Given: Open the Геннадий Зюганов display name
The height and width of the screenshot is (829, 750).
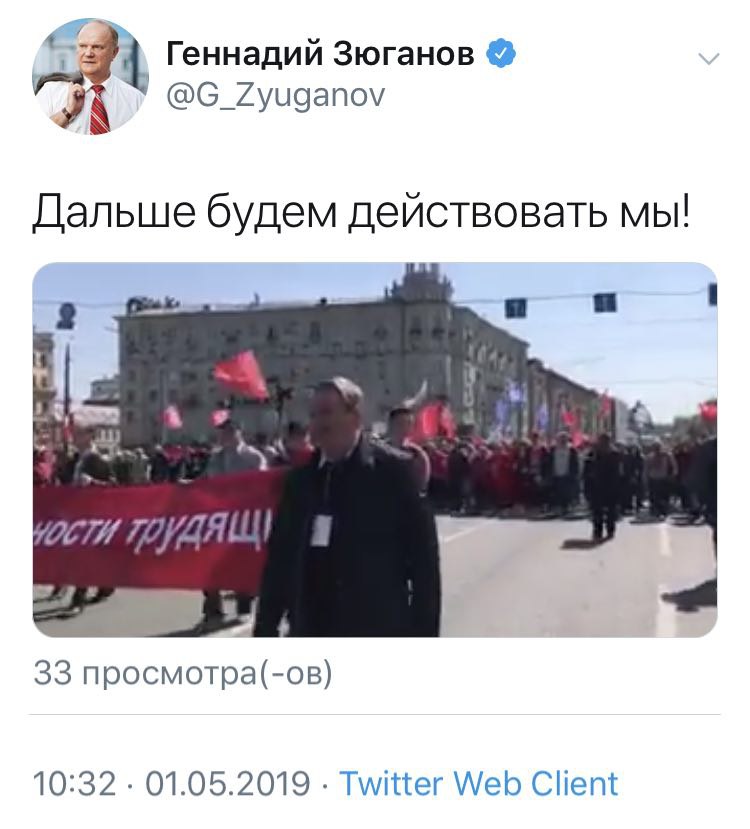Looking at the screenshot, I should 320,53.
